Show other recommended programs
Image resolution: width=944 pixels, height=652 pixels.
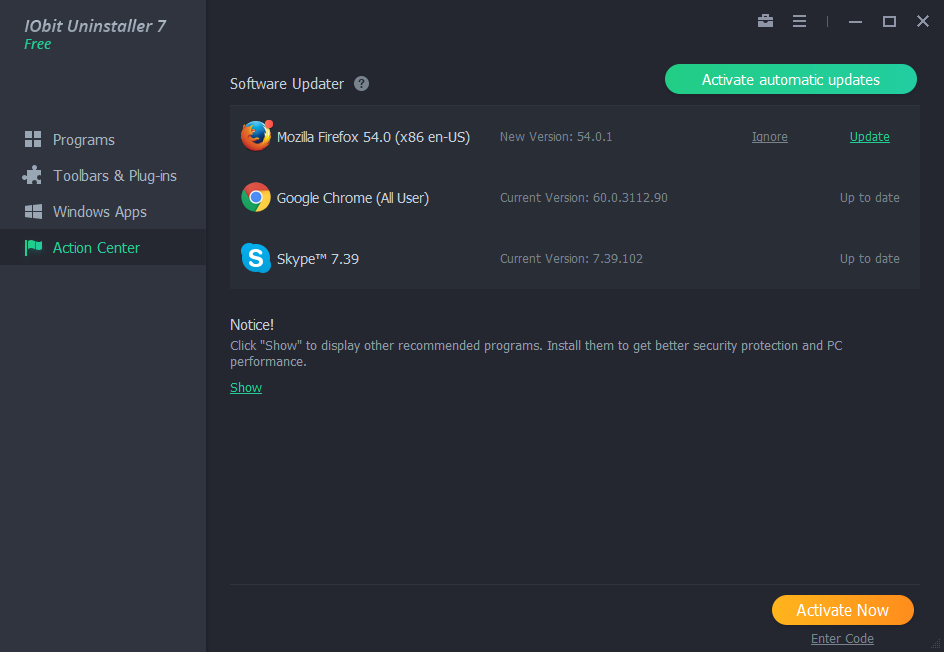(246, 387)
